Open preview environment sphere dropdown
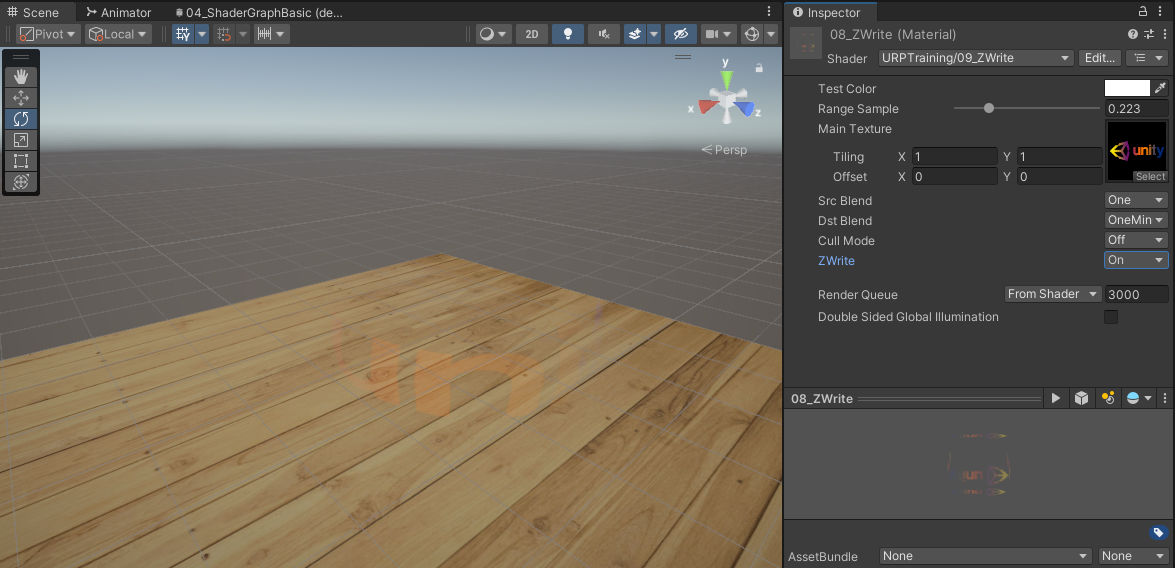1175x568 pixels. coord(1139,398)
